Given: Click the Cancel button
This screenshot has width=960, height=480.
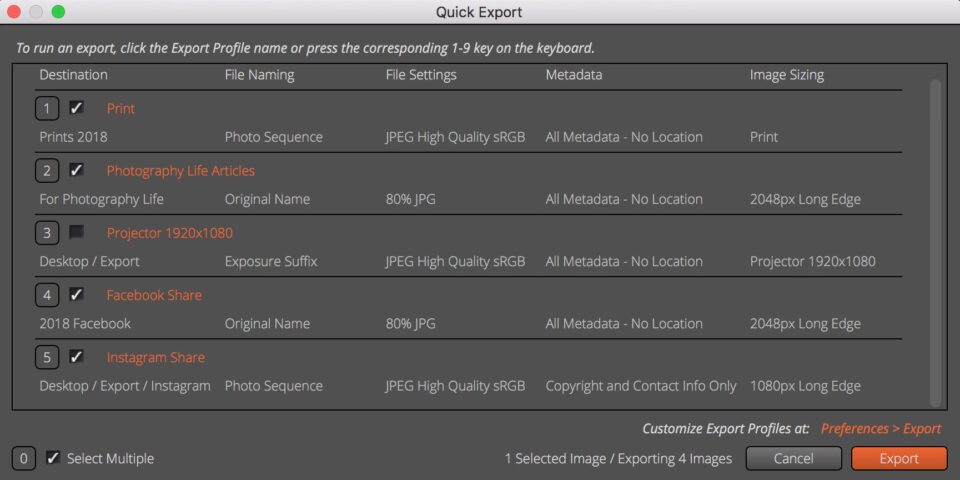Looking at the screenshot, I should (793, 459).
